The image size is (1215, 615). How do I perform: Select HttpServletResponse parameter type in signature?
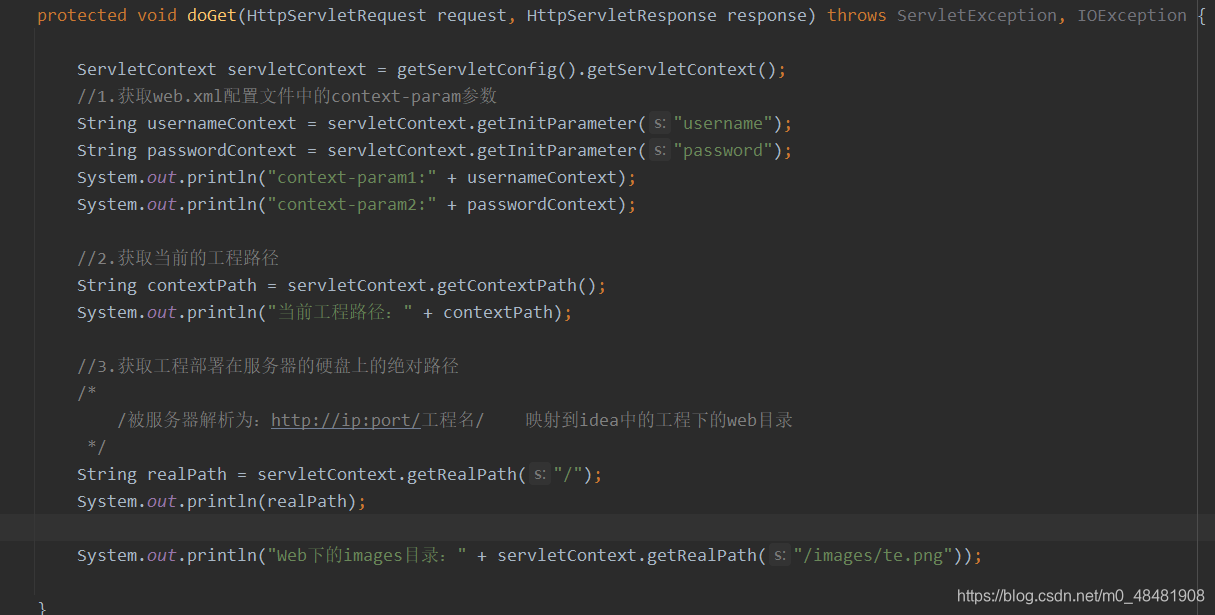tap(622, 15)
